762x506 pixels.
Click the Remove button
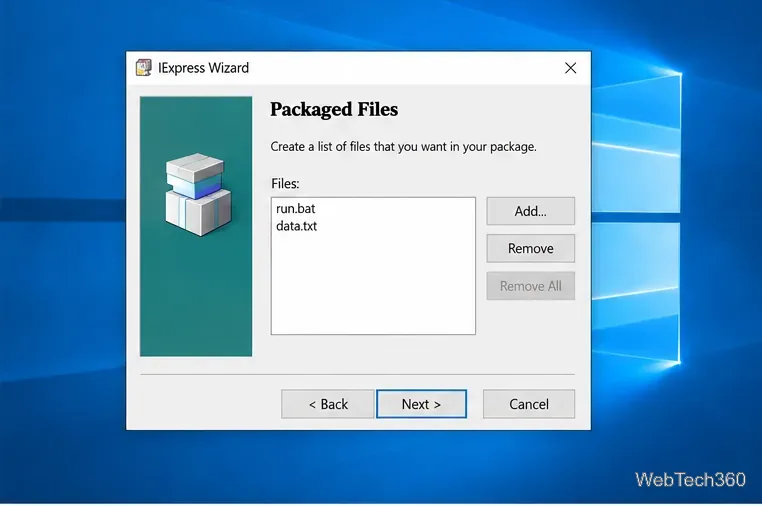[x=531, y=248]
